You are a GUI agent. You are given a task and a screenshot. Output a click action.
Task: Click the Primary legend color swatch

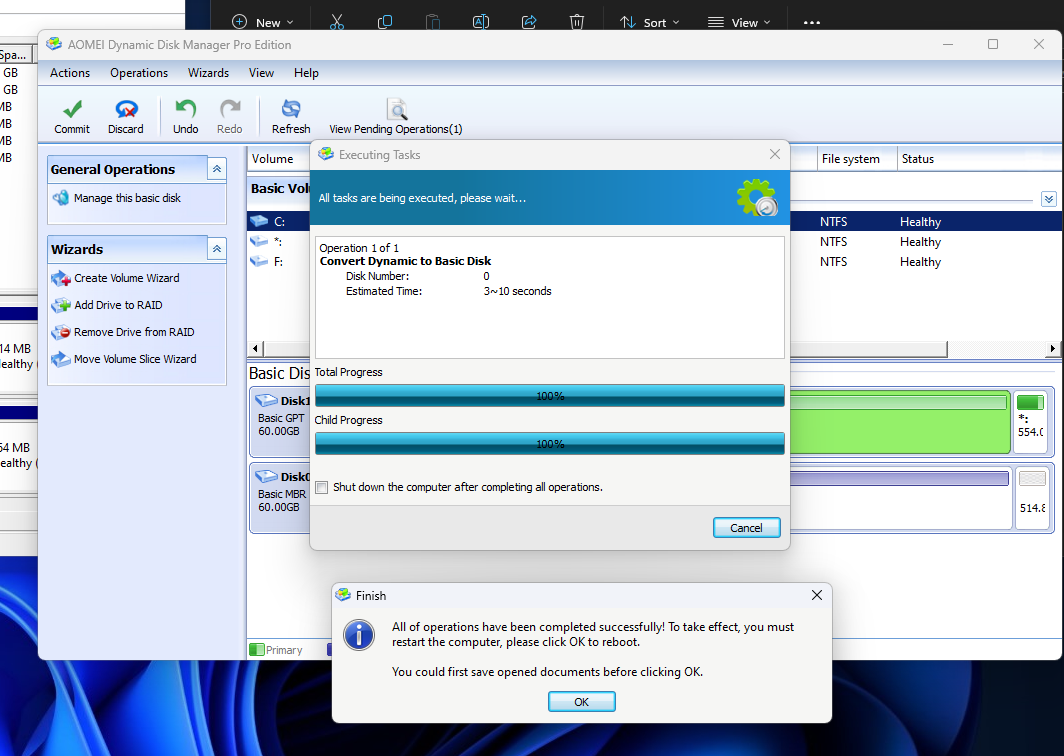click(256, 649)
